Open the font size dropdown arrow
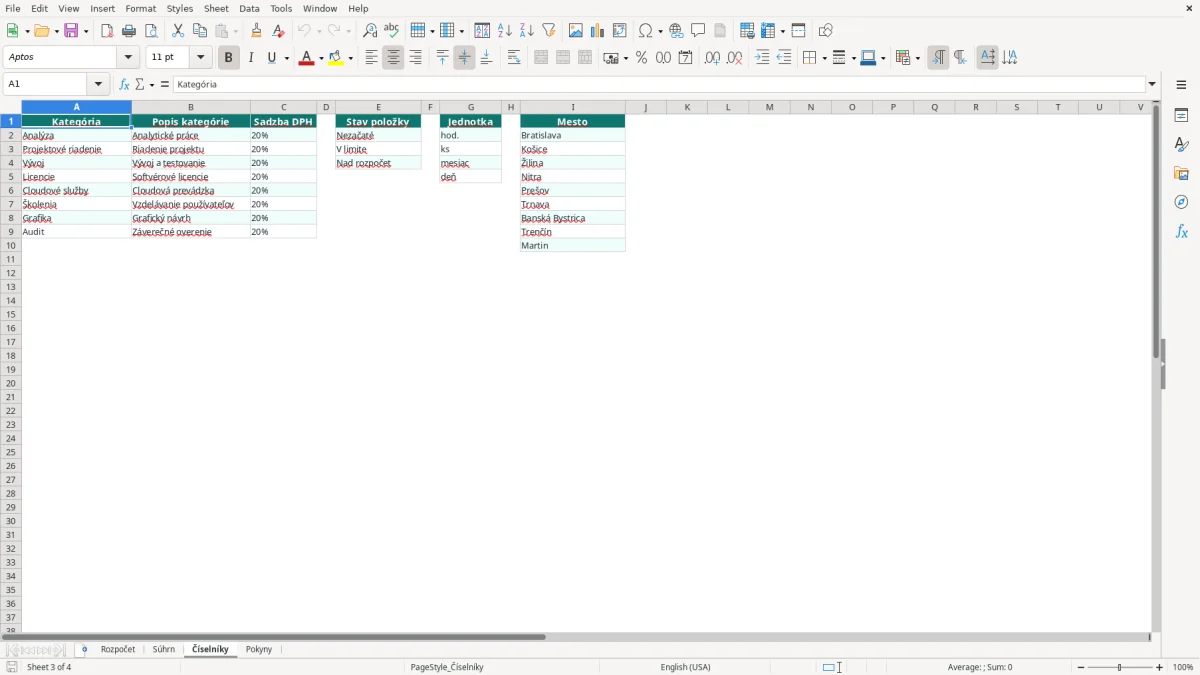Image resolution: width=1200 pixels, height=675 pixels. coord(200,58)
